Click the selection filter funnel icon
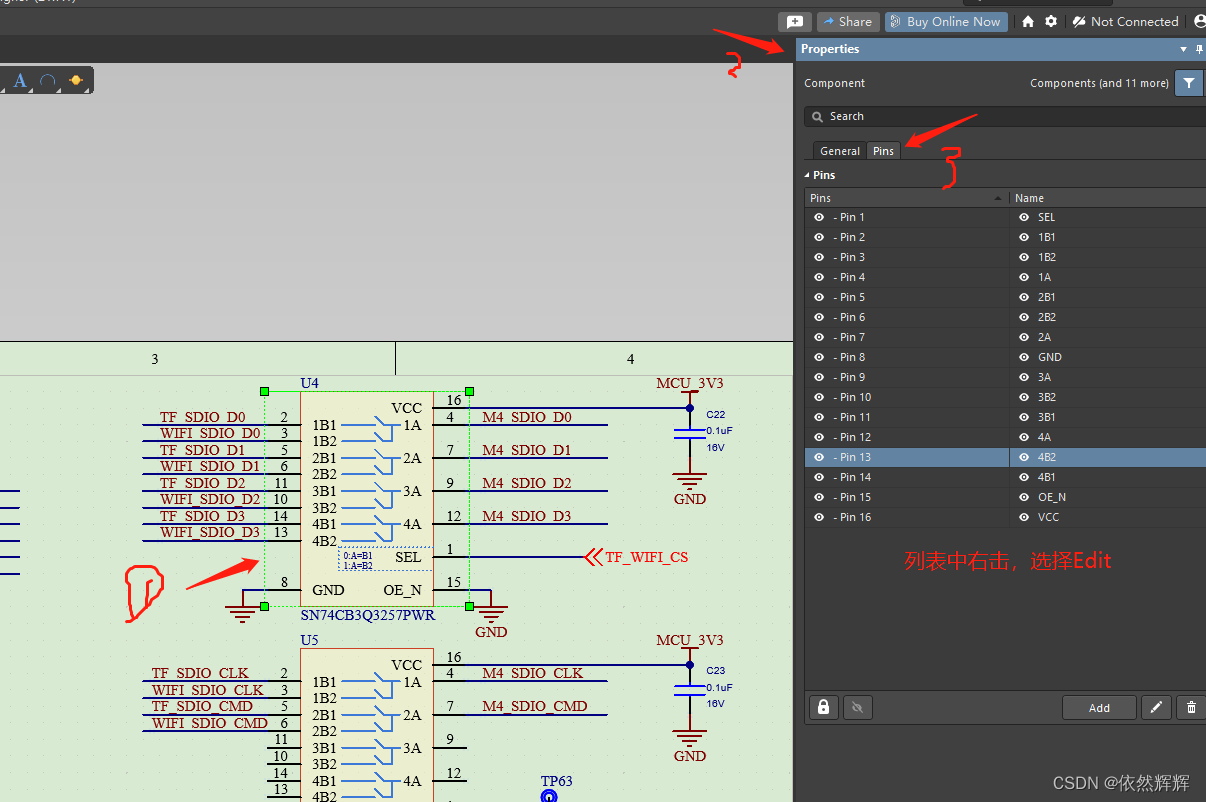 pyautogui.click(x=1188, y=83)
